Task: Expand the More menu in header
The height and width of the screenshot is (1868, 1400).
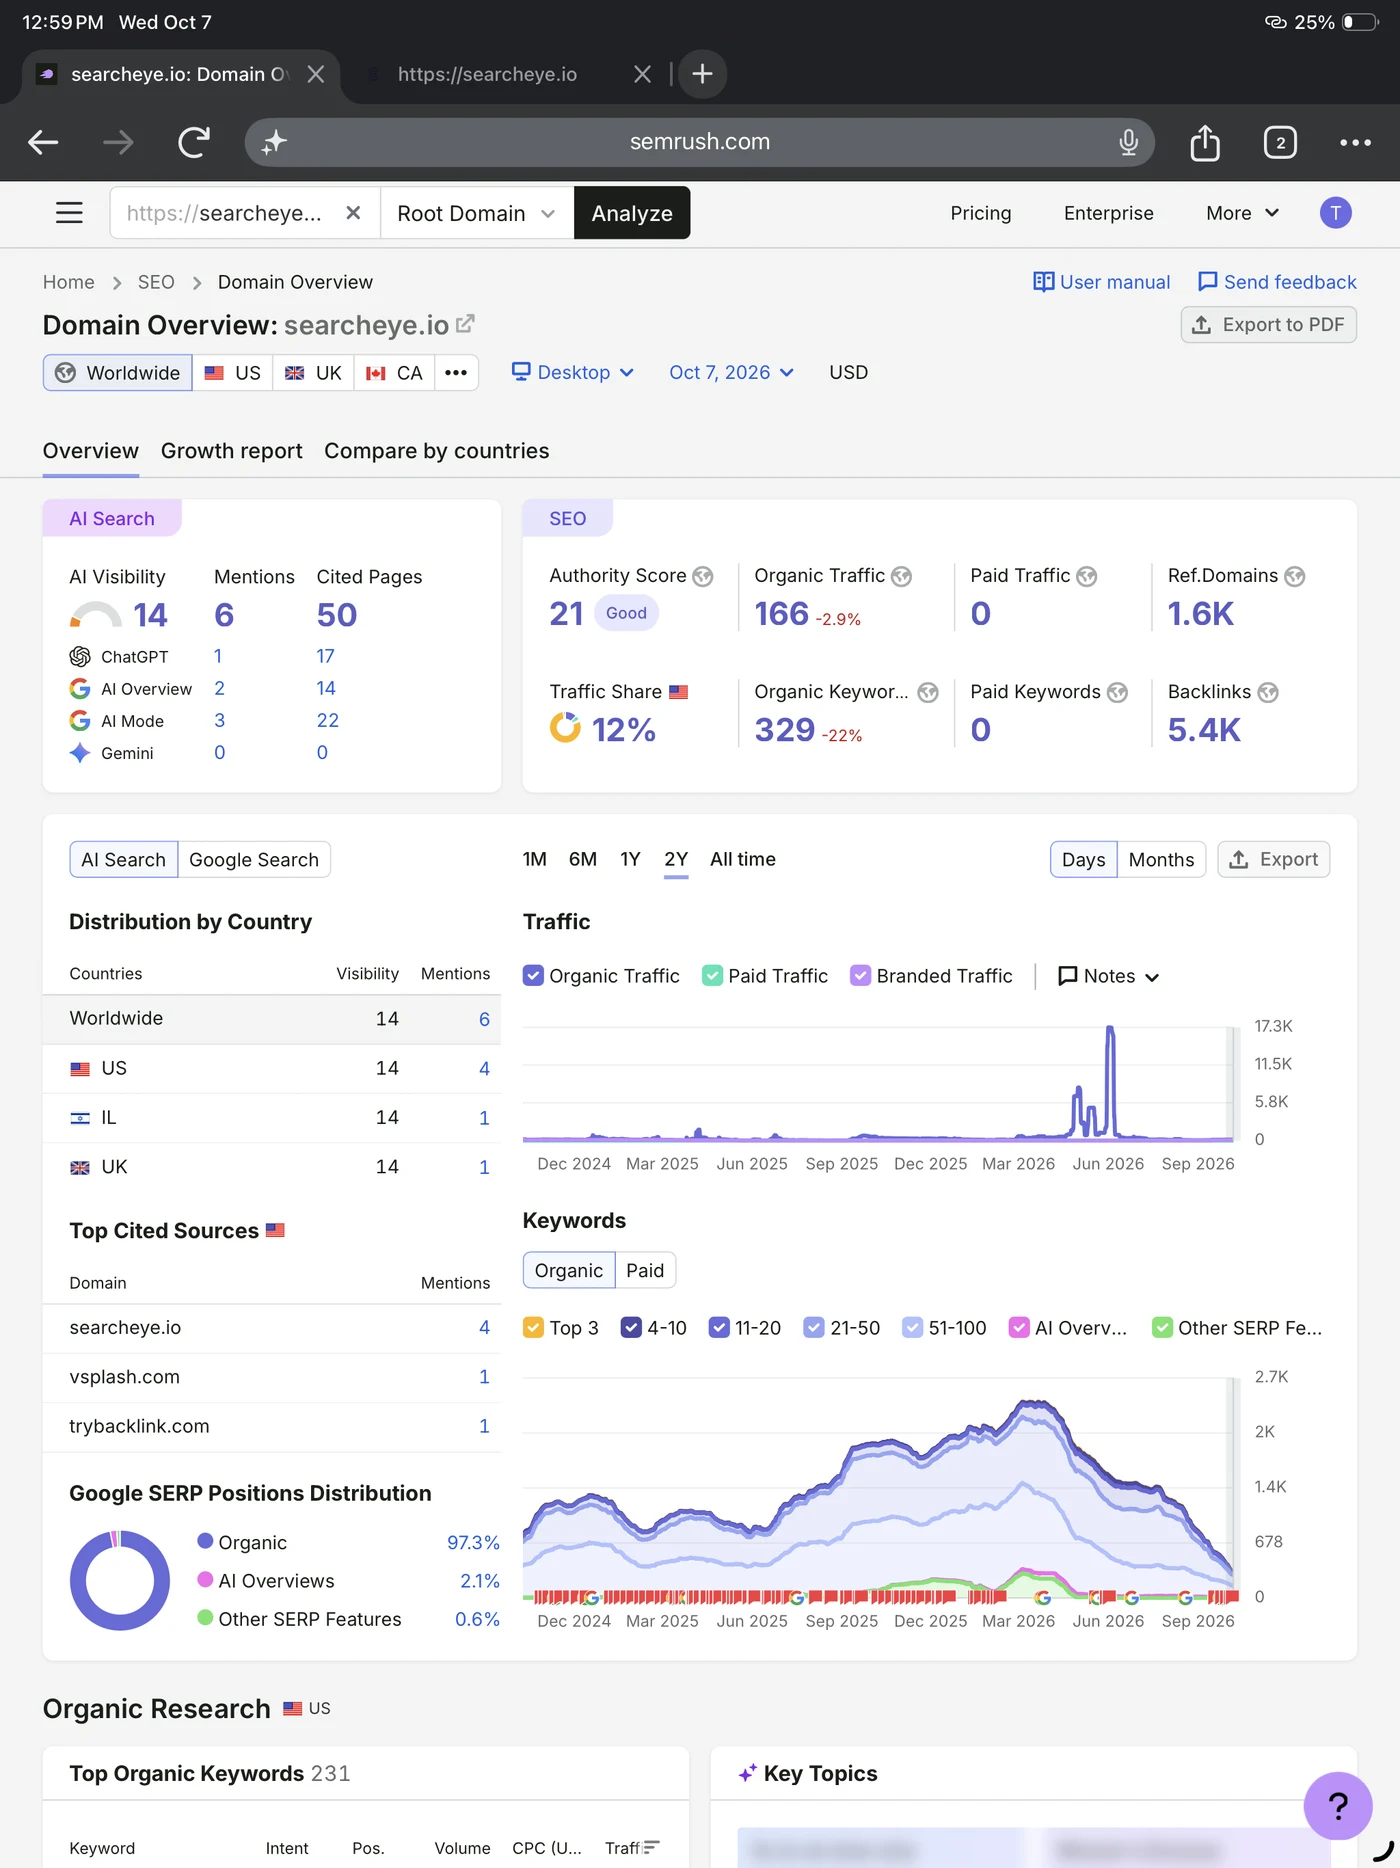Action: (1242, 213)
